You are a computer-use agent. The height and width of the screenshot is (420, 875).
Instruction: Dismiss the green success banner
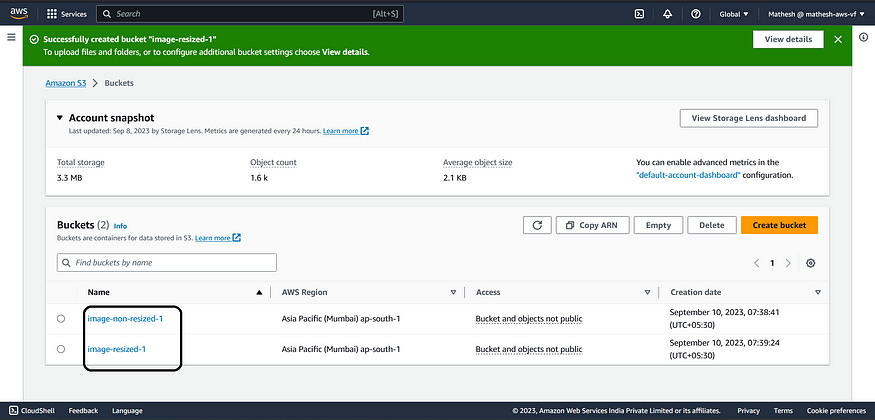click(x=838, y=39)
